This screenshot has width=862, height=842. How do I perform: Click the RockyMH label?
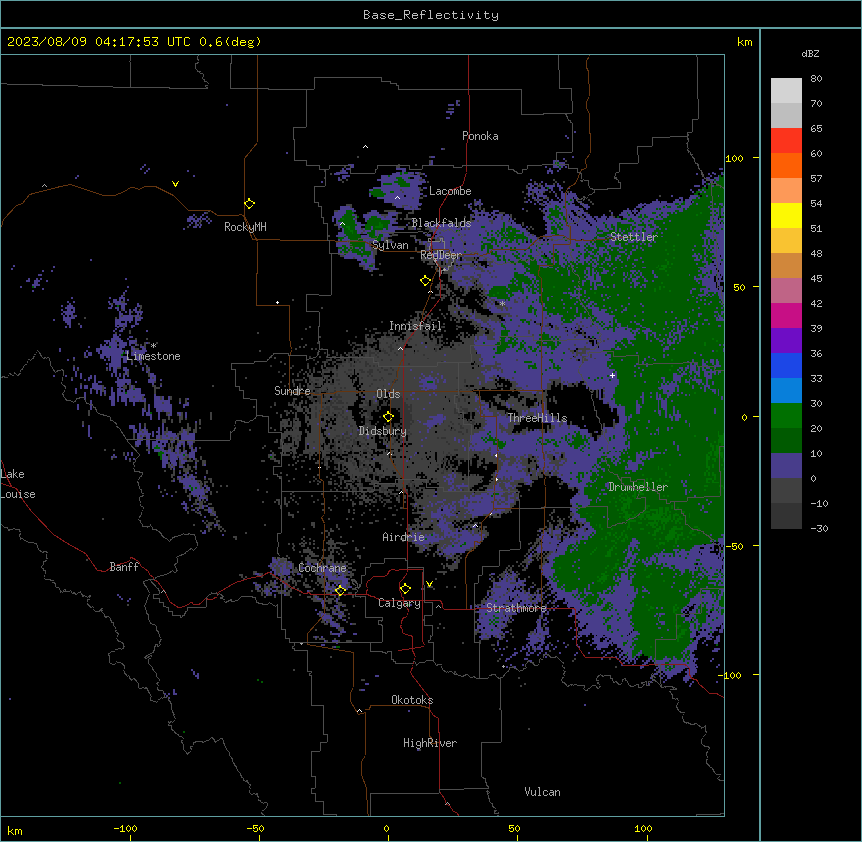pyautogui.click(x=245, y=227)
